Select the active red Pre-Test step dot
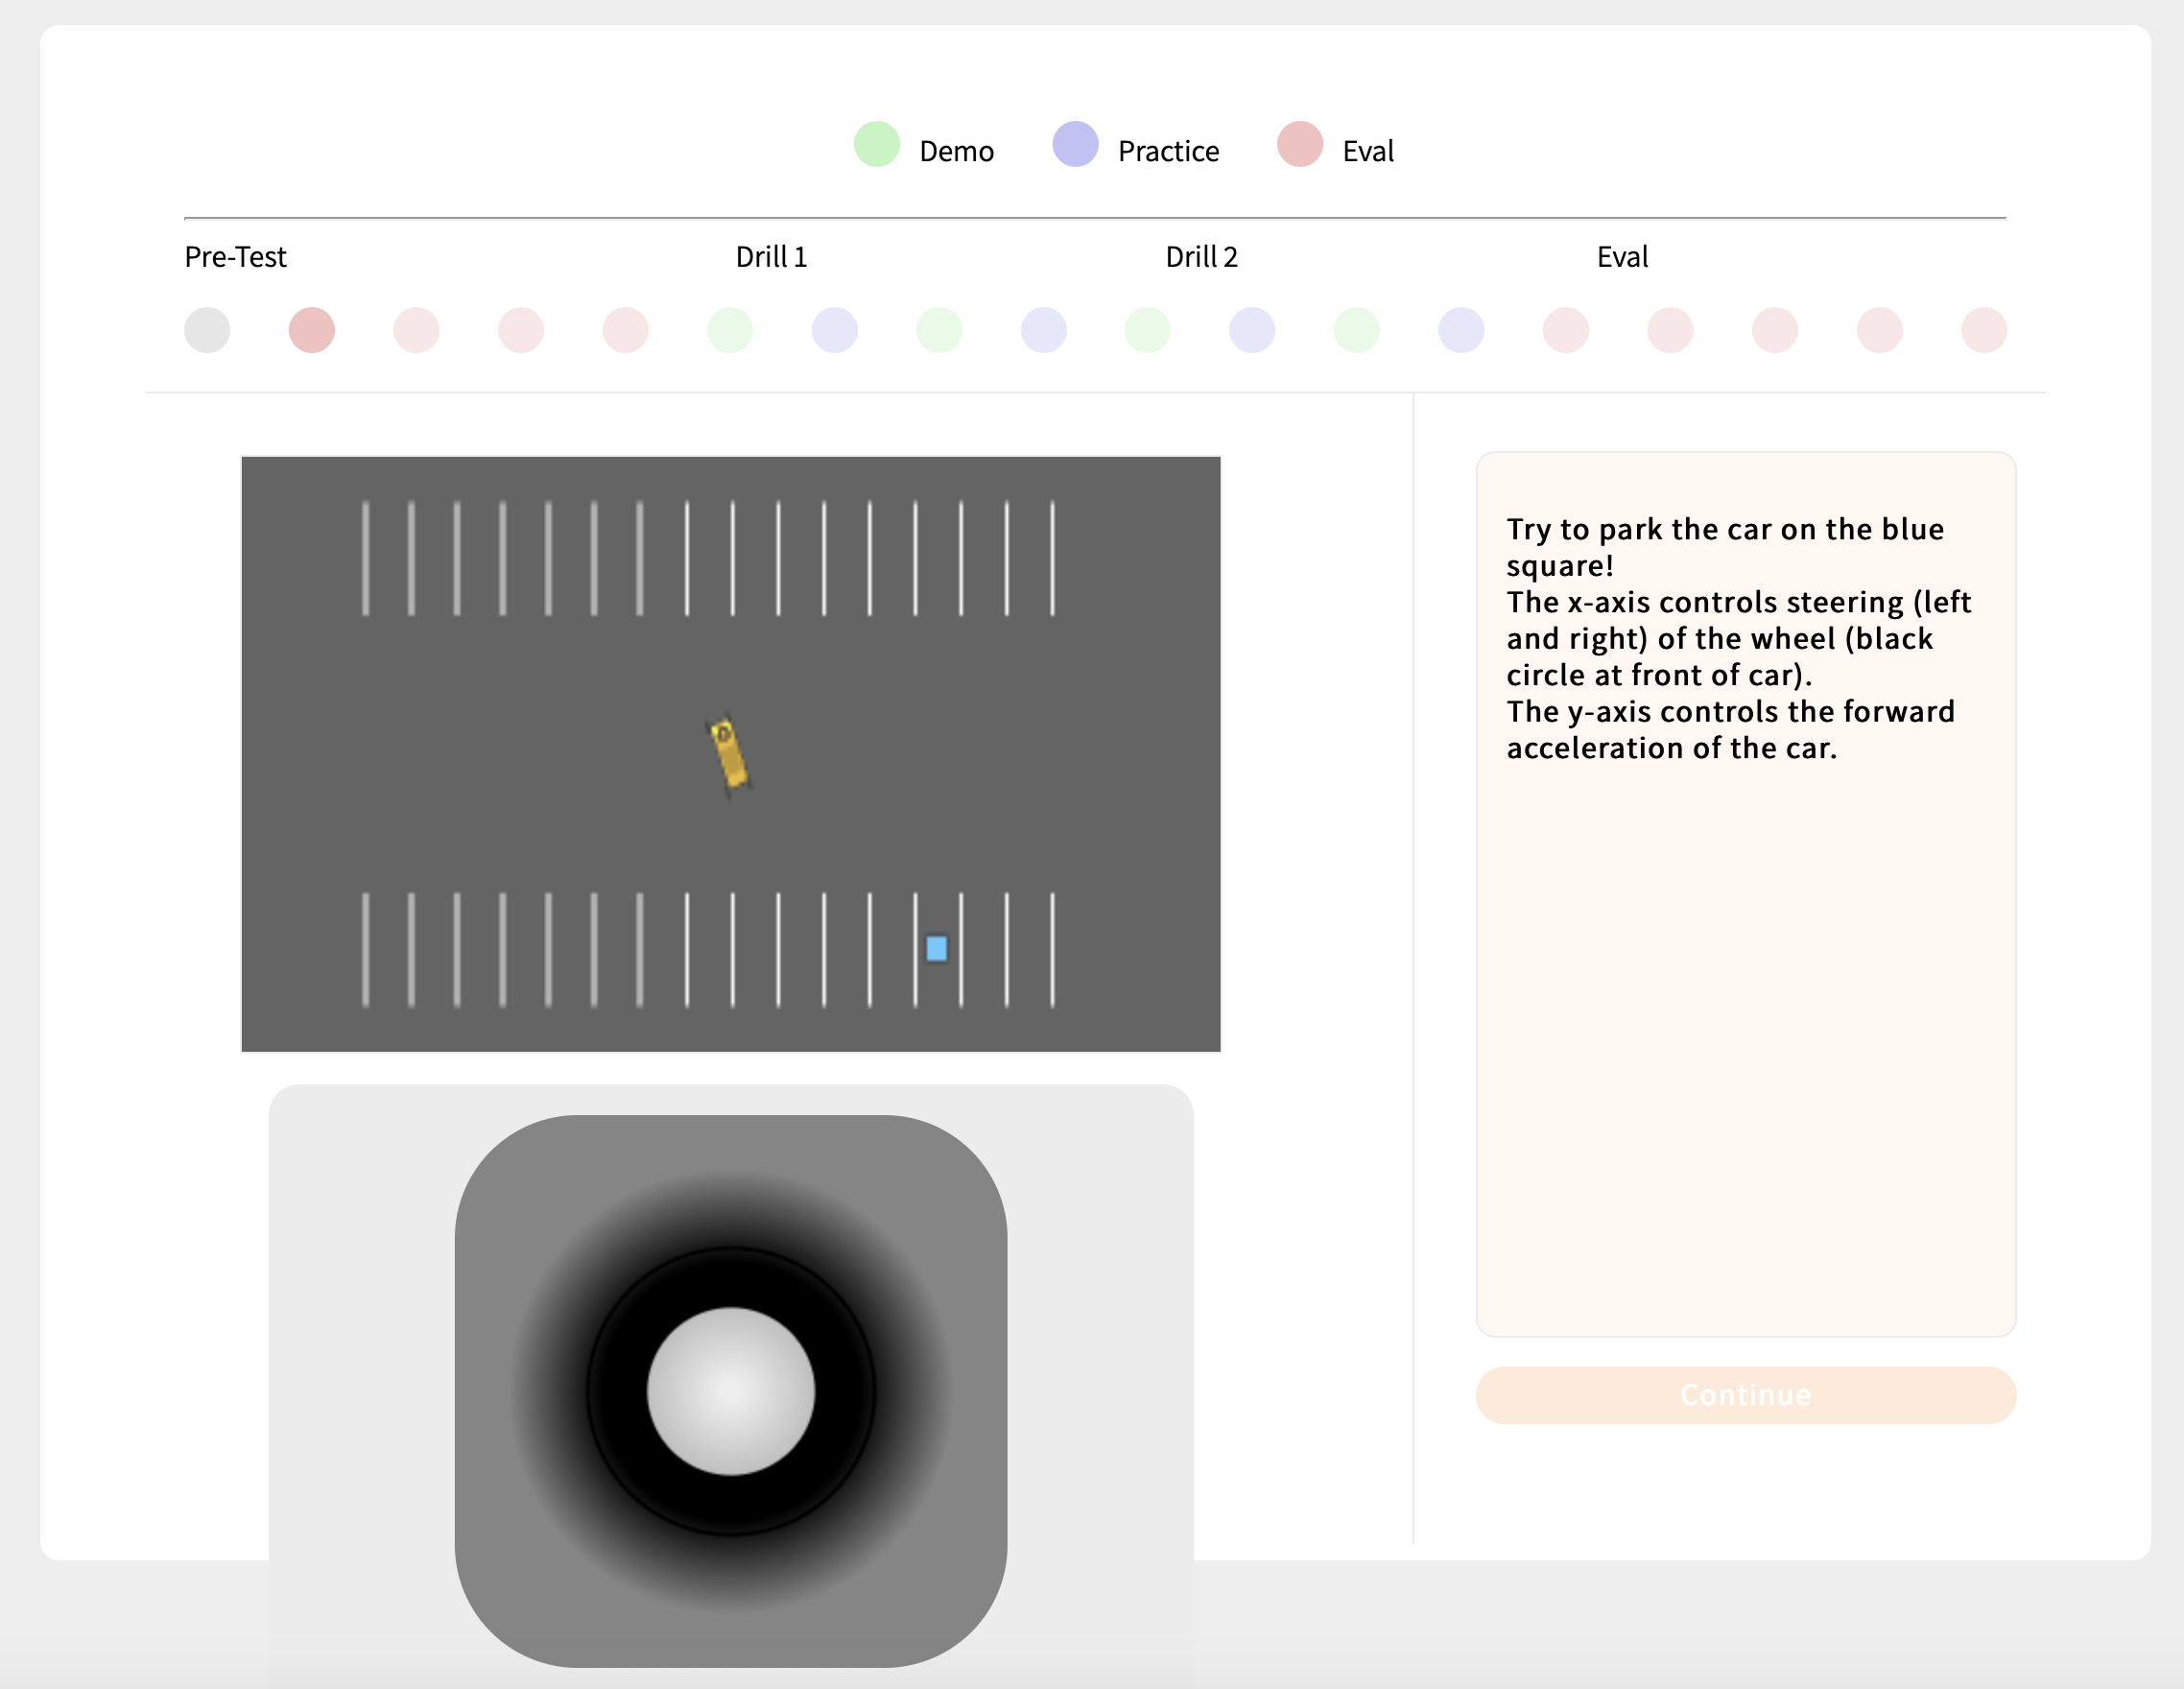2184x1689 pixels. [312, 330]
